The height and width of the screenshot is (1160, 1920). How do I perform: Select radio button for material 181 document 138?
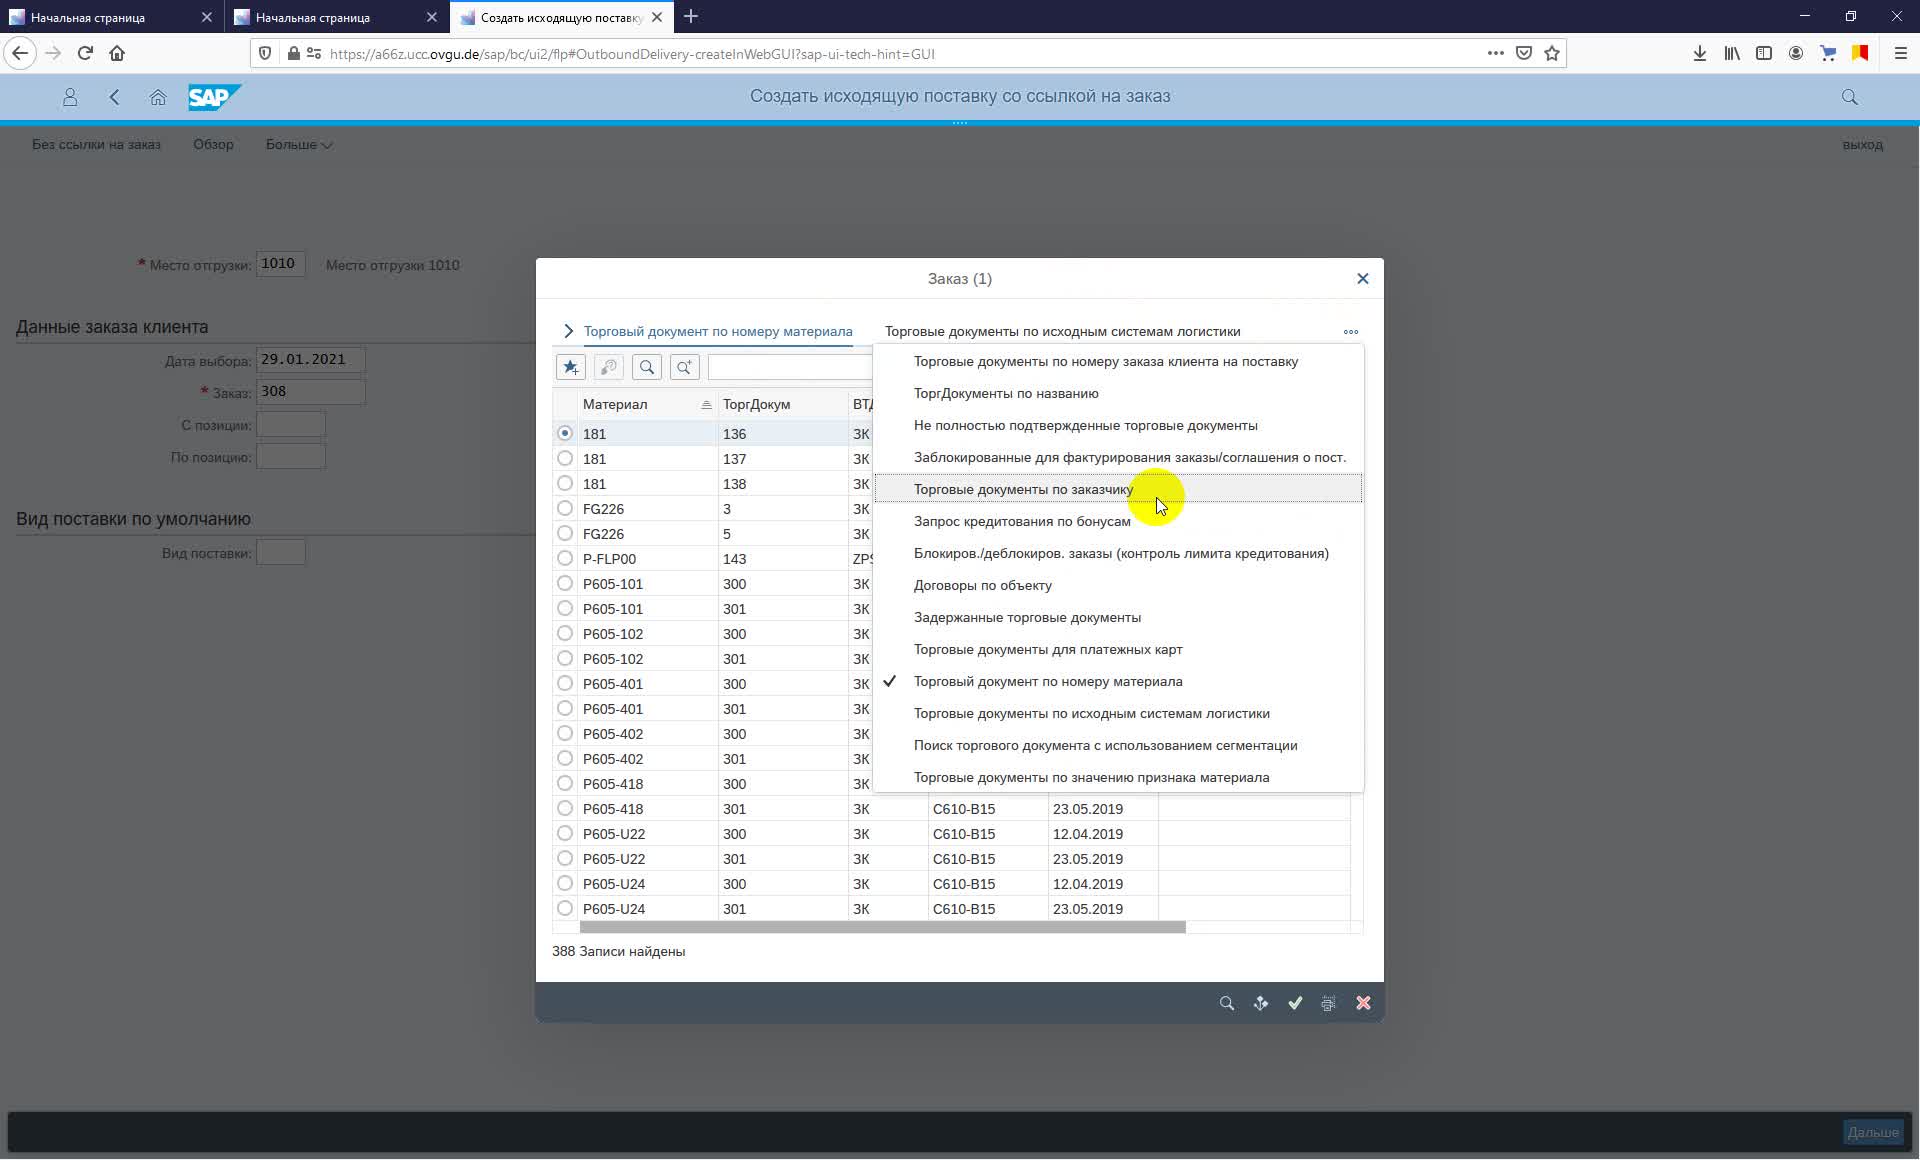(565, 483)
